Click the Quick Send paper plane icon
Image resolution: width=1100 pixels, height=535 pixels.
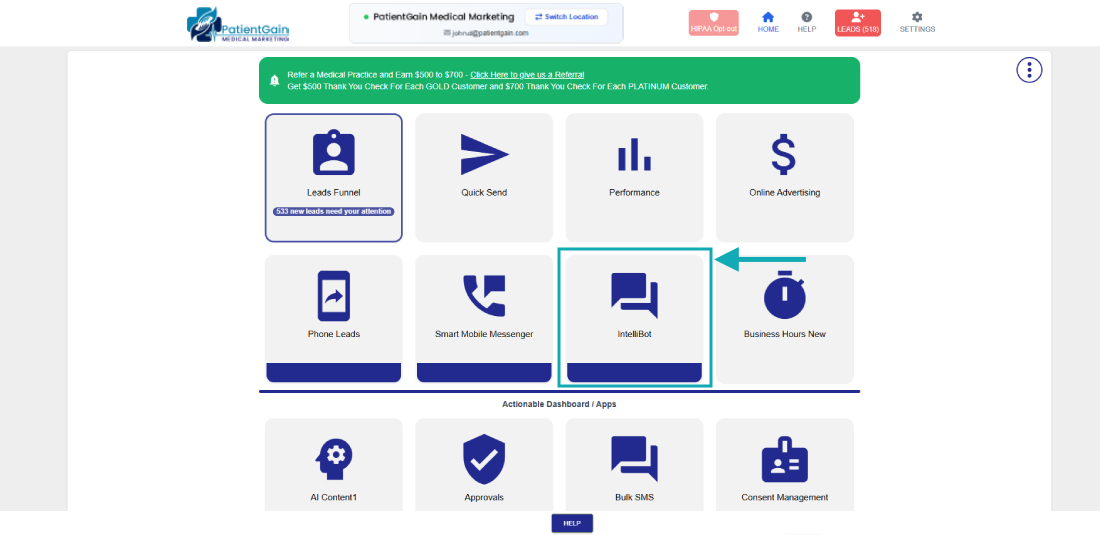484,153
